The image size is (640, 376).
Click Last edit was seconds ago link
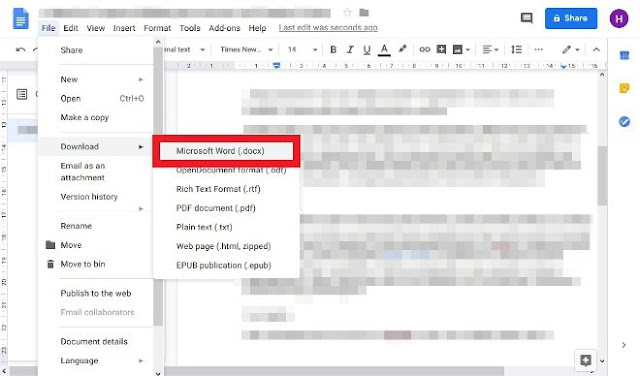coord(328,28)
